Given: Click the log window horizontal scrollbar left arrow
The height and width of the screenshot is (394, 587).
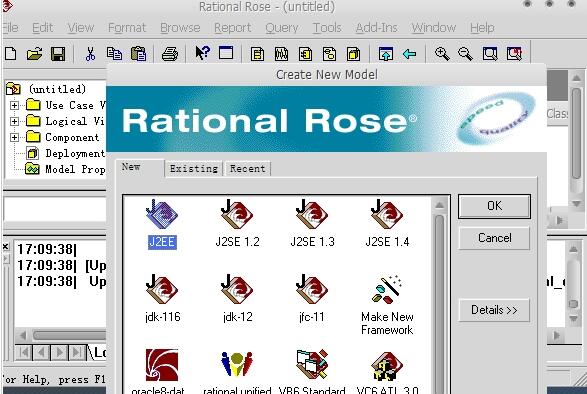Looking at the screenshot, I should click(23, 335).
